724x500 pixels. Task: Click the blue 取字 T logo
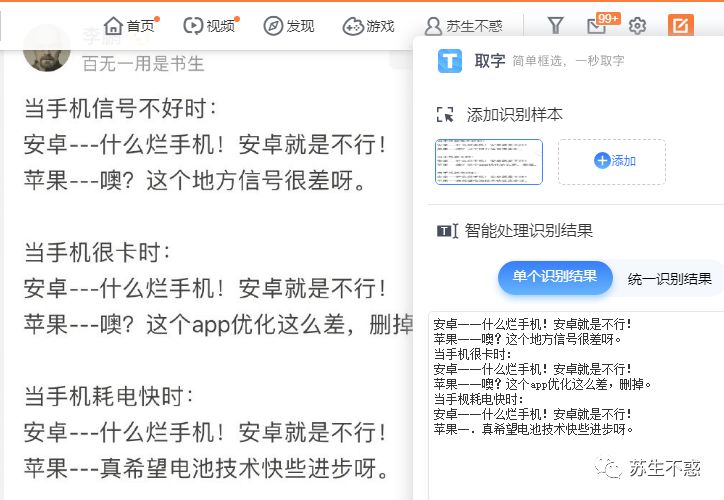point(450,61)
